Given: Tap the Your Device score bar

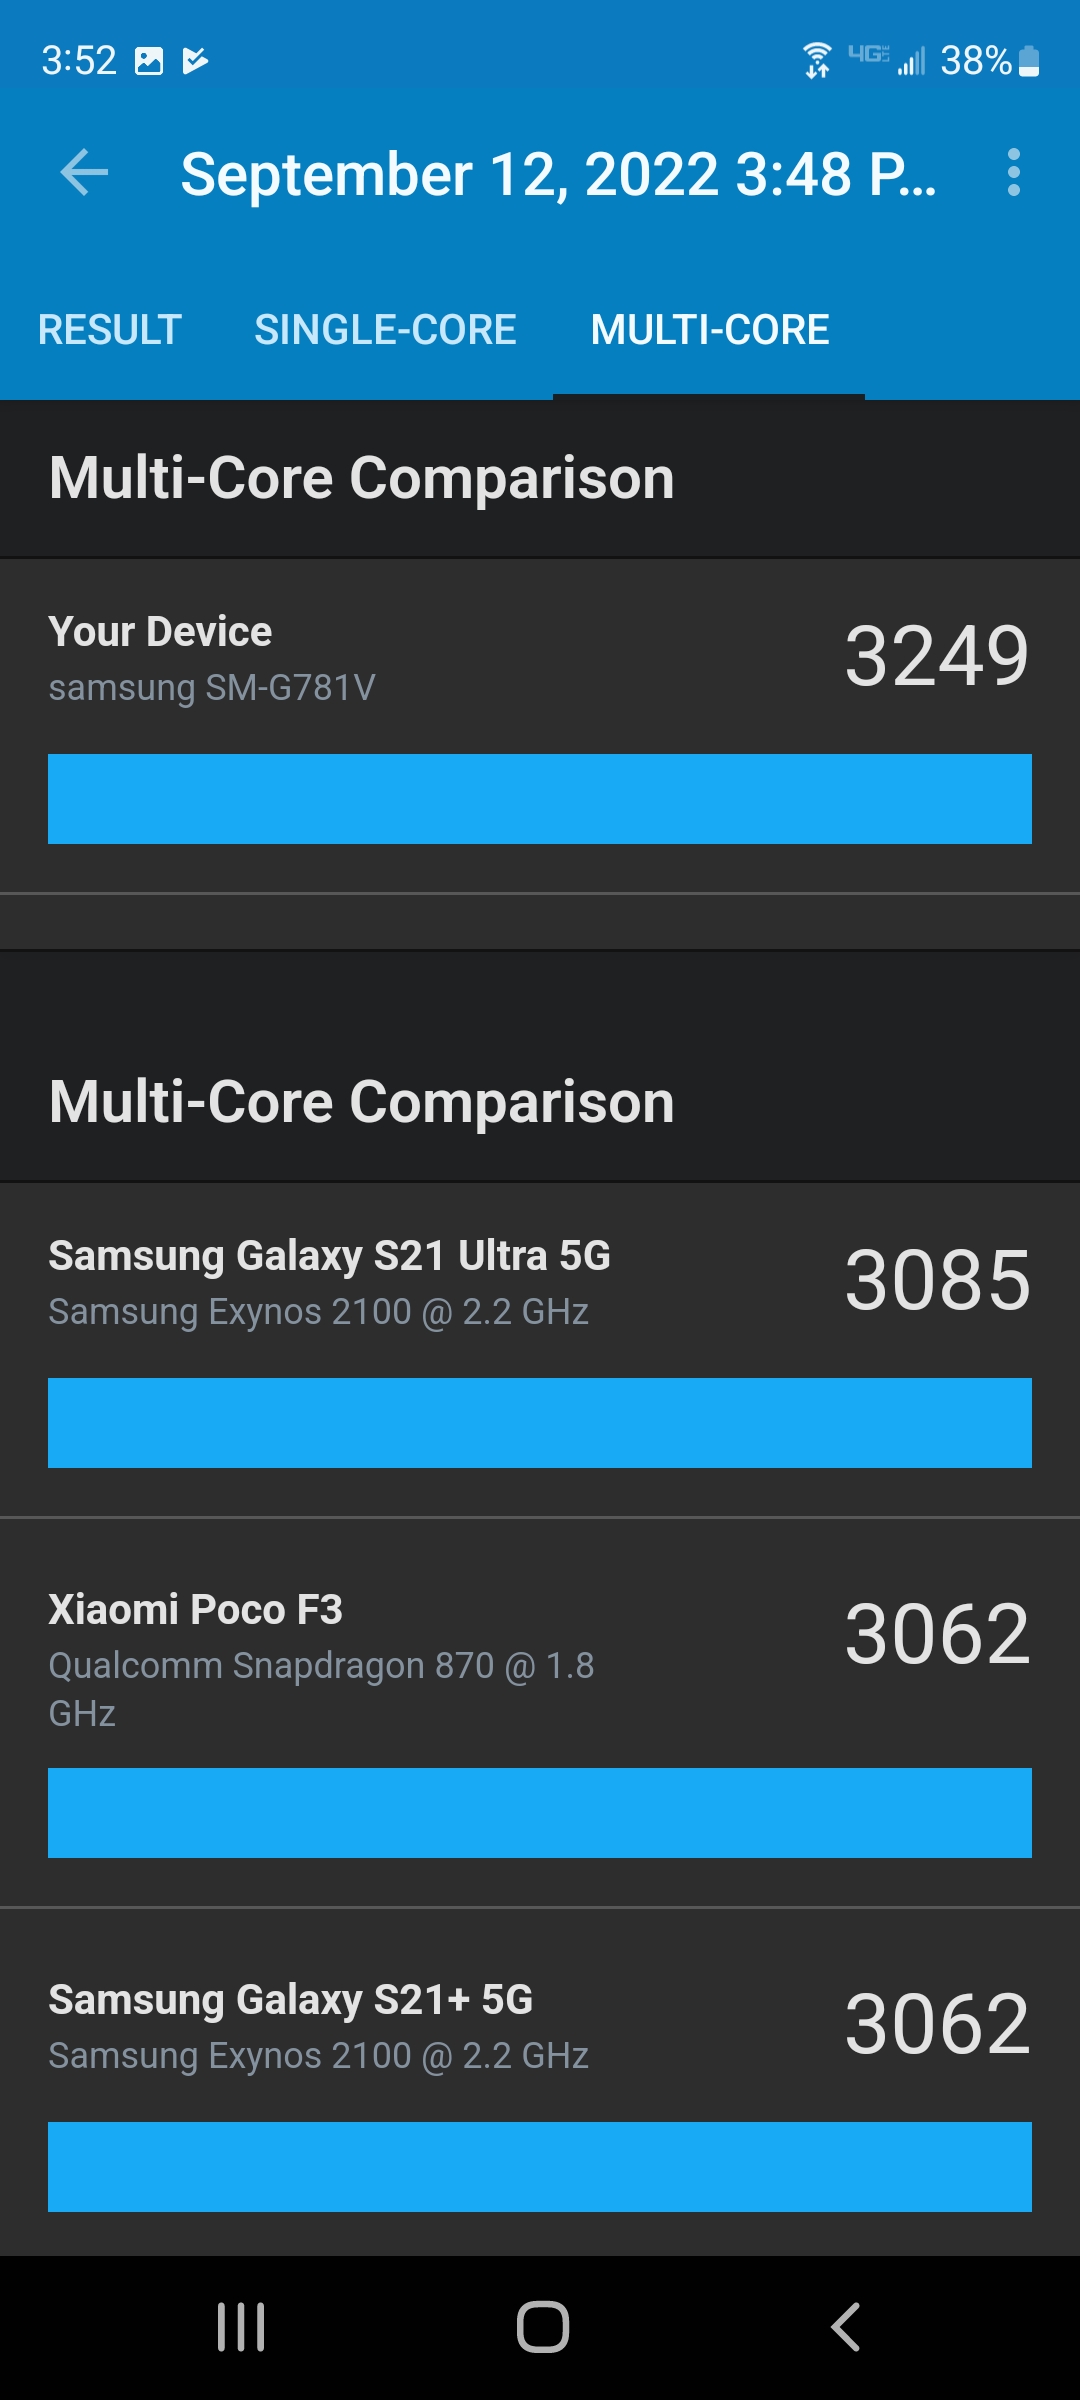Looking at the screenshot, I should [540, 799].
